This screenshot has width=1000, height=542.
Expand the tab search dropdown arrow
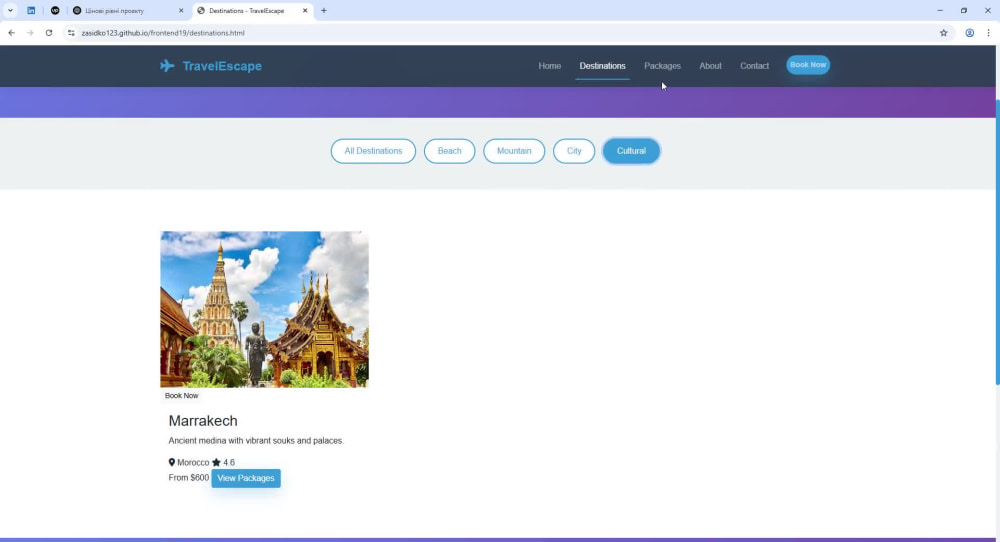click(x=10, y=11)
